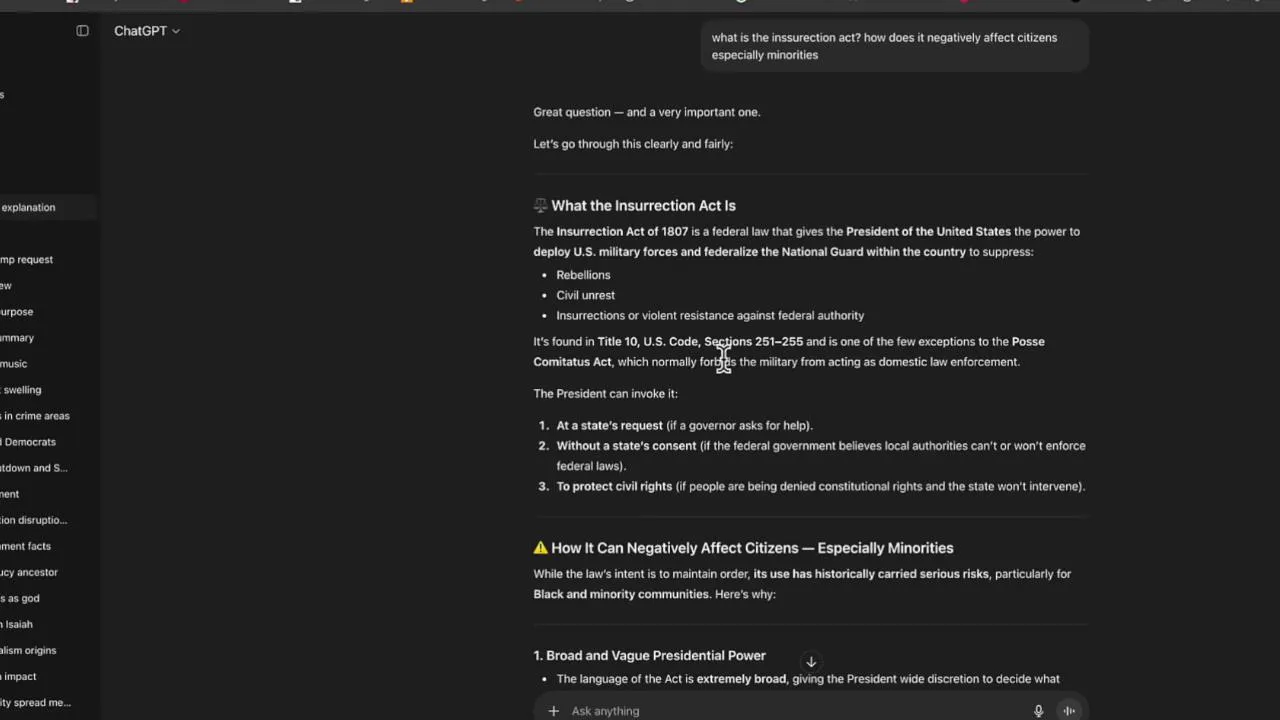Open the 'alism origins' chat in sidebar
Image resolution: width=1280 pixels, height=720 pixels.
47,649
